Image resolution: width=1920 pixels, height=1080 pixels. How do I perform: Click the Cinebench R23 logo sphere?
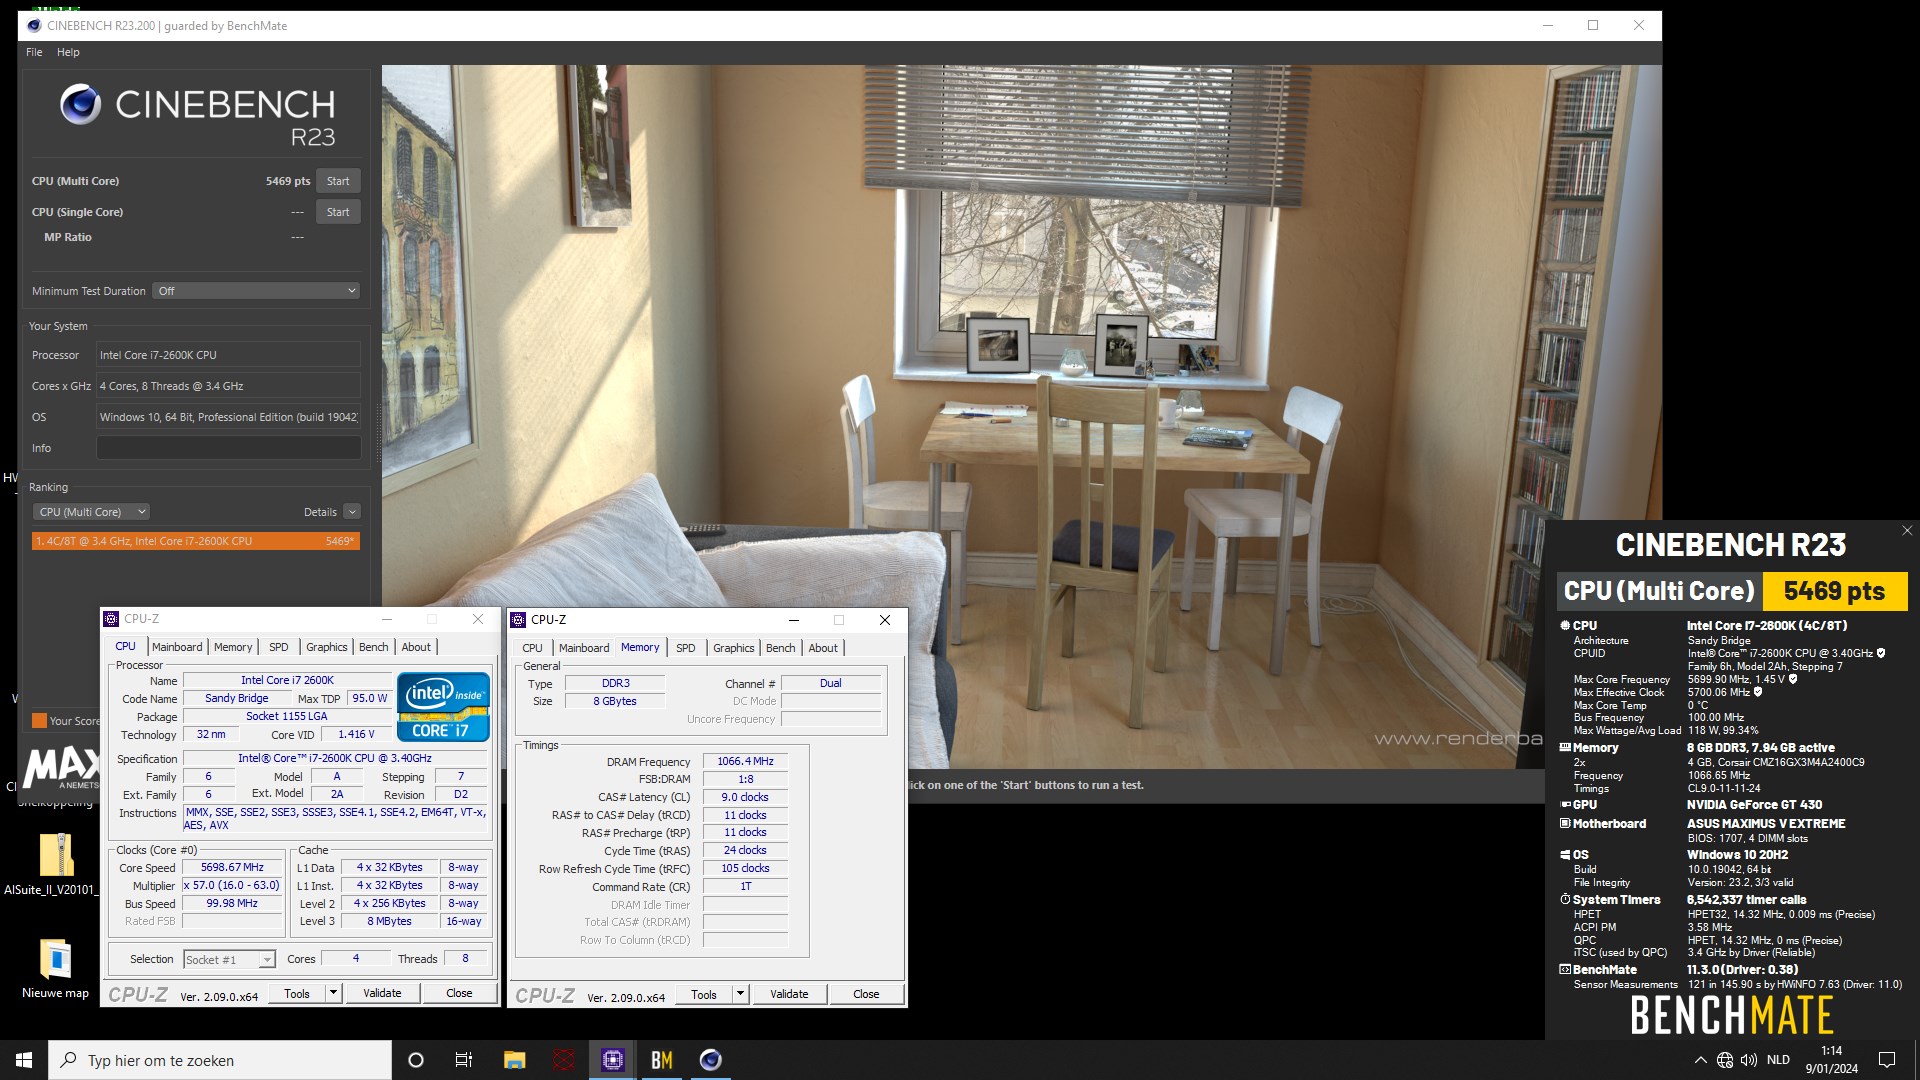coord(80,105)
